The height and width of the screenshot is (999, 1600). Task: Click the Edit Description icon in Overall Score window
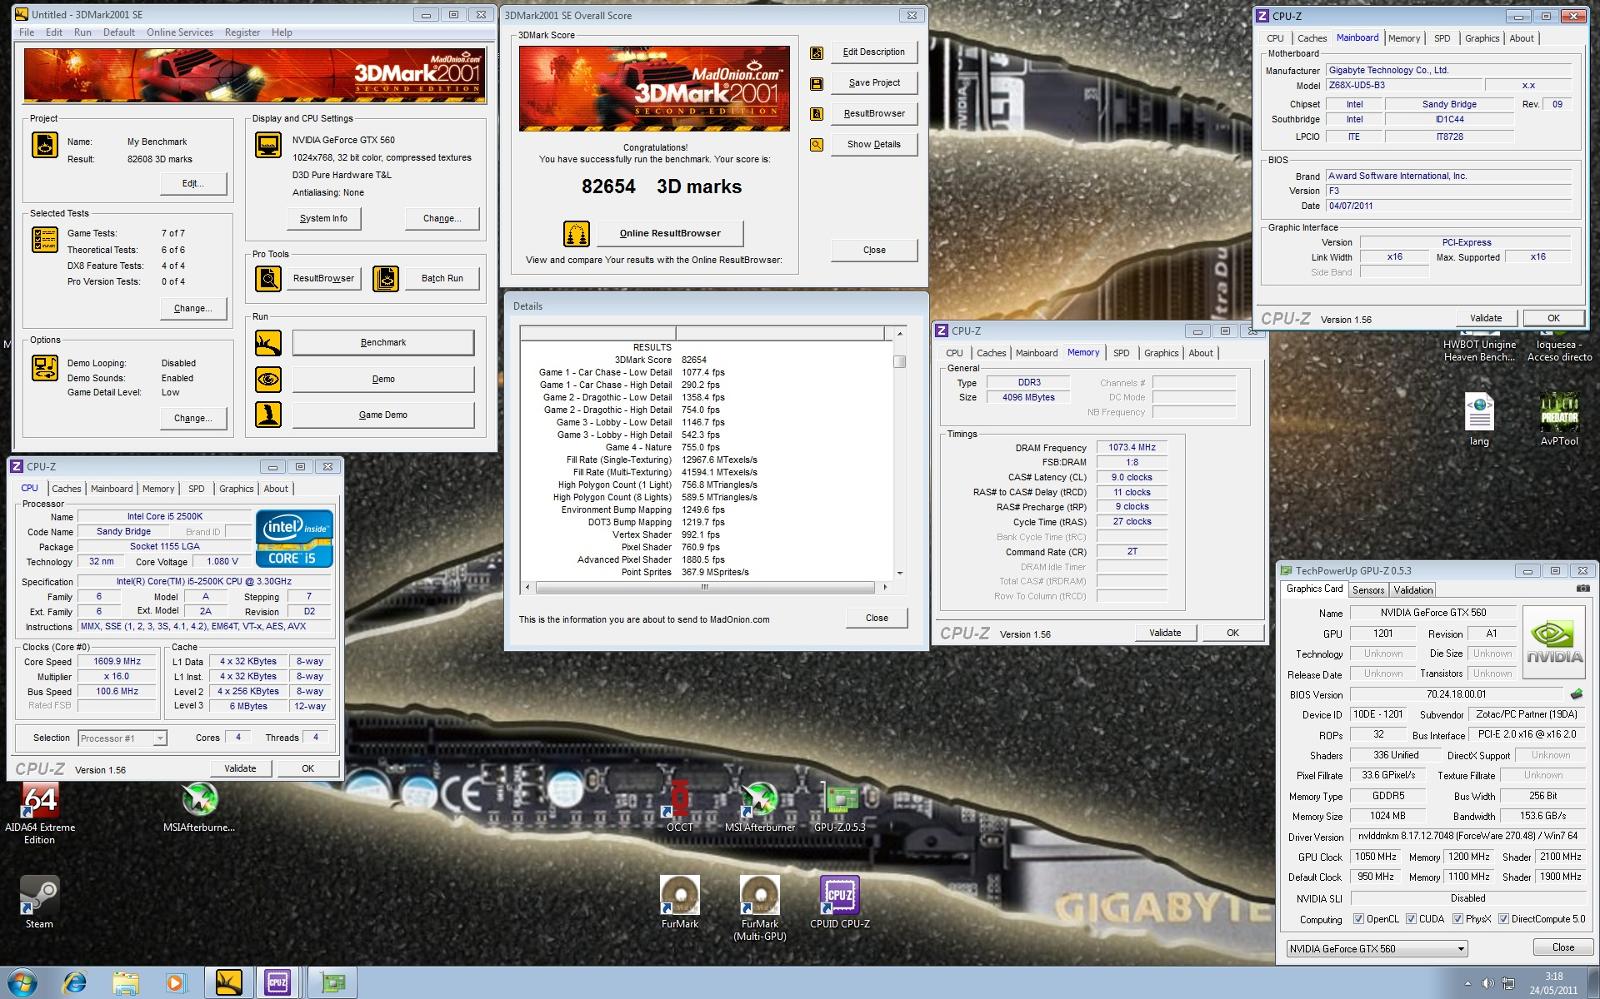pos(817,53)
